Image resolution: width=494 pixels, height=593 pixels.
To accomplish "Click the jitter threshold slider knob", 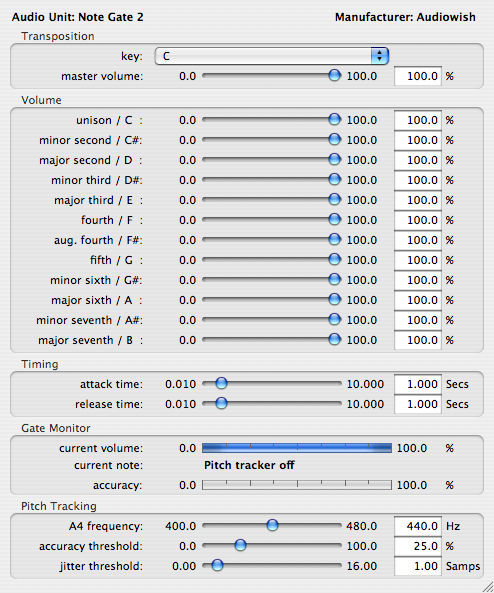I will [217, 565].
